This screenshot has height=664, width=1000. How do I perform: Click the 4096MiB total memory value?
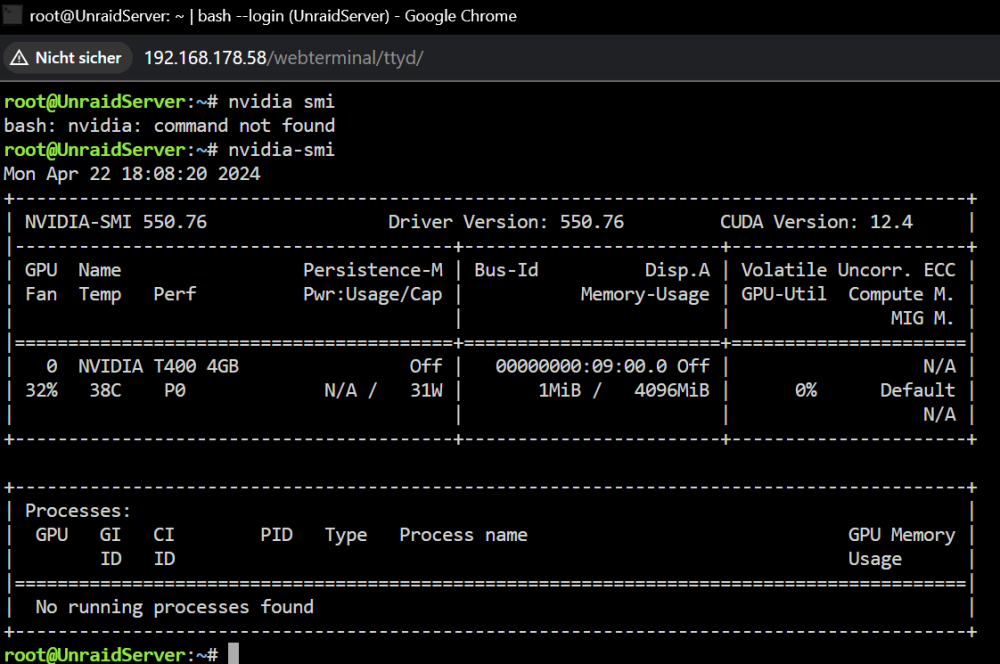click(x=672, y=390)
